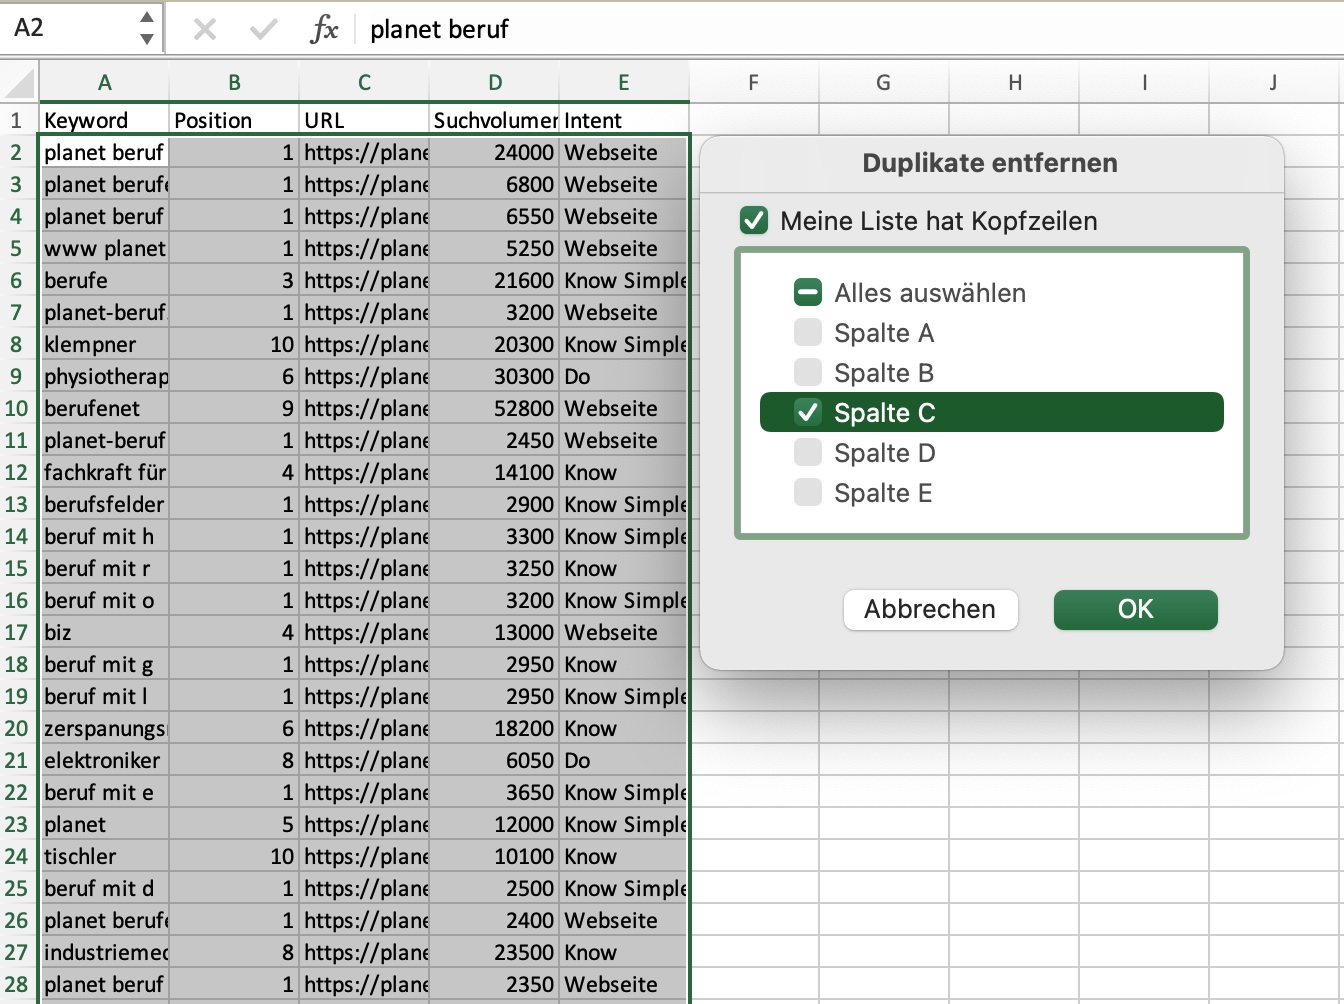Select column C header
1344x1004 pixels.
(364, 83)
